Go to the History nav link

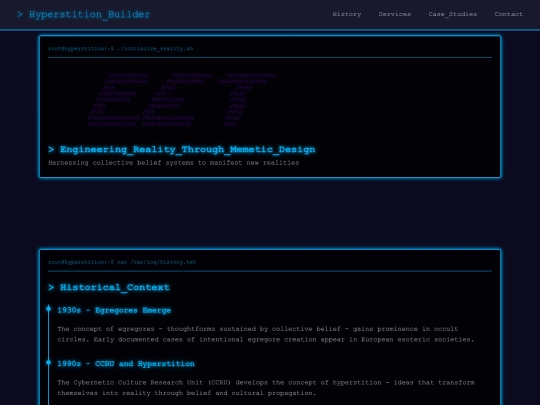pyautogui.click(x=347, y=14)
